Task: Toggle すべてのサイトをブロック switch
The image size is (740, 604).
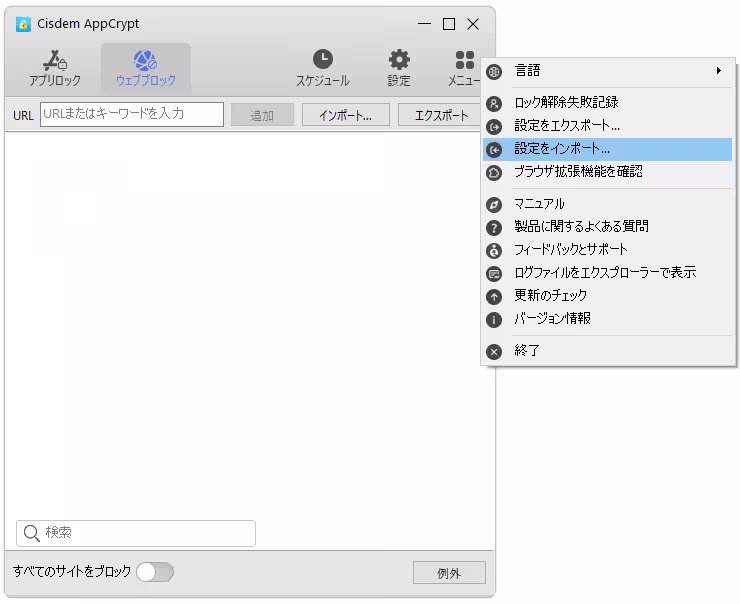Action: [155, 572]
